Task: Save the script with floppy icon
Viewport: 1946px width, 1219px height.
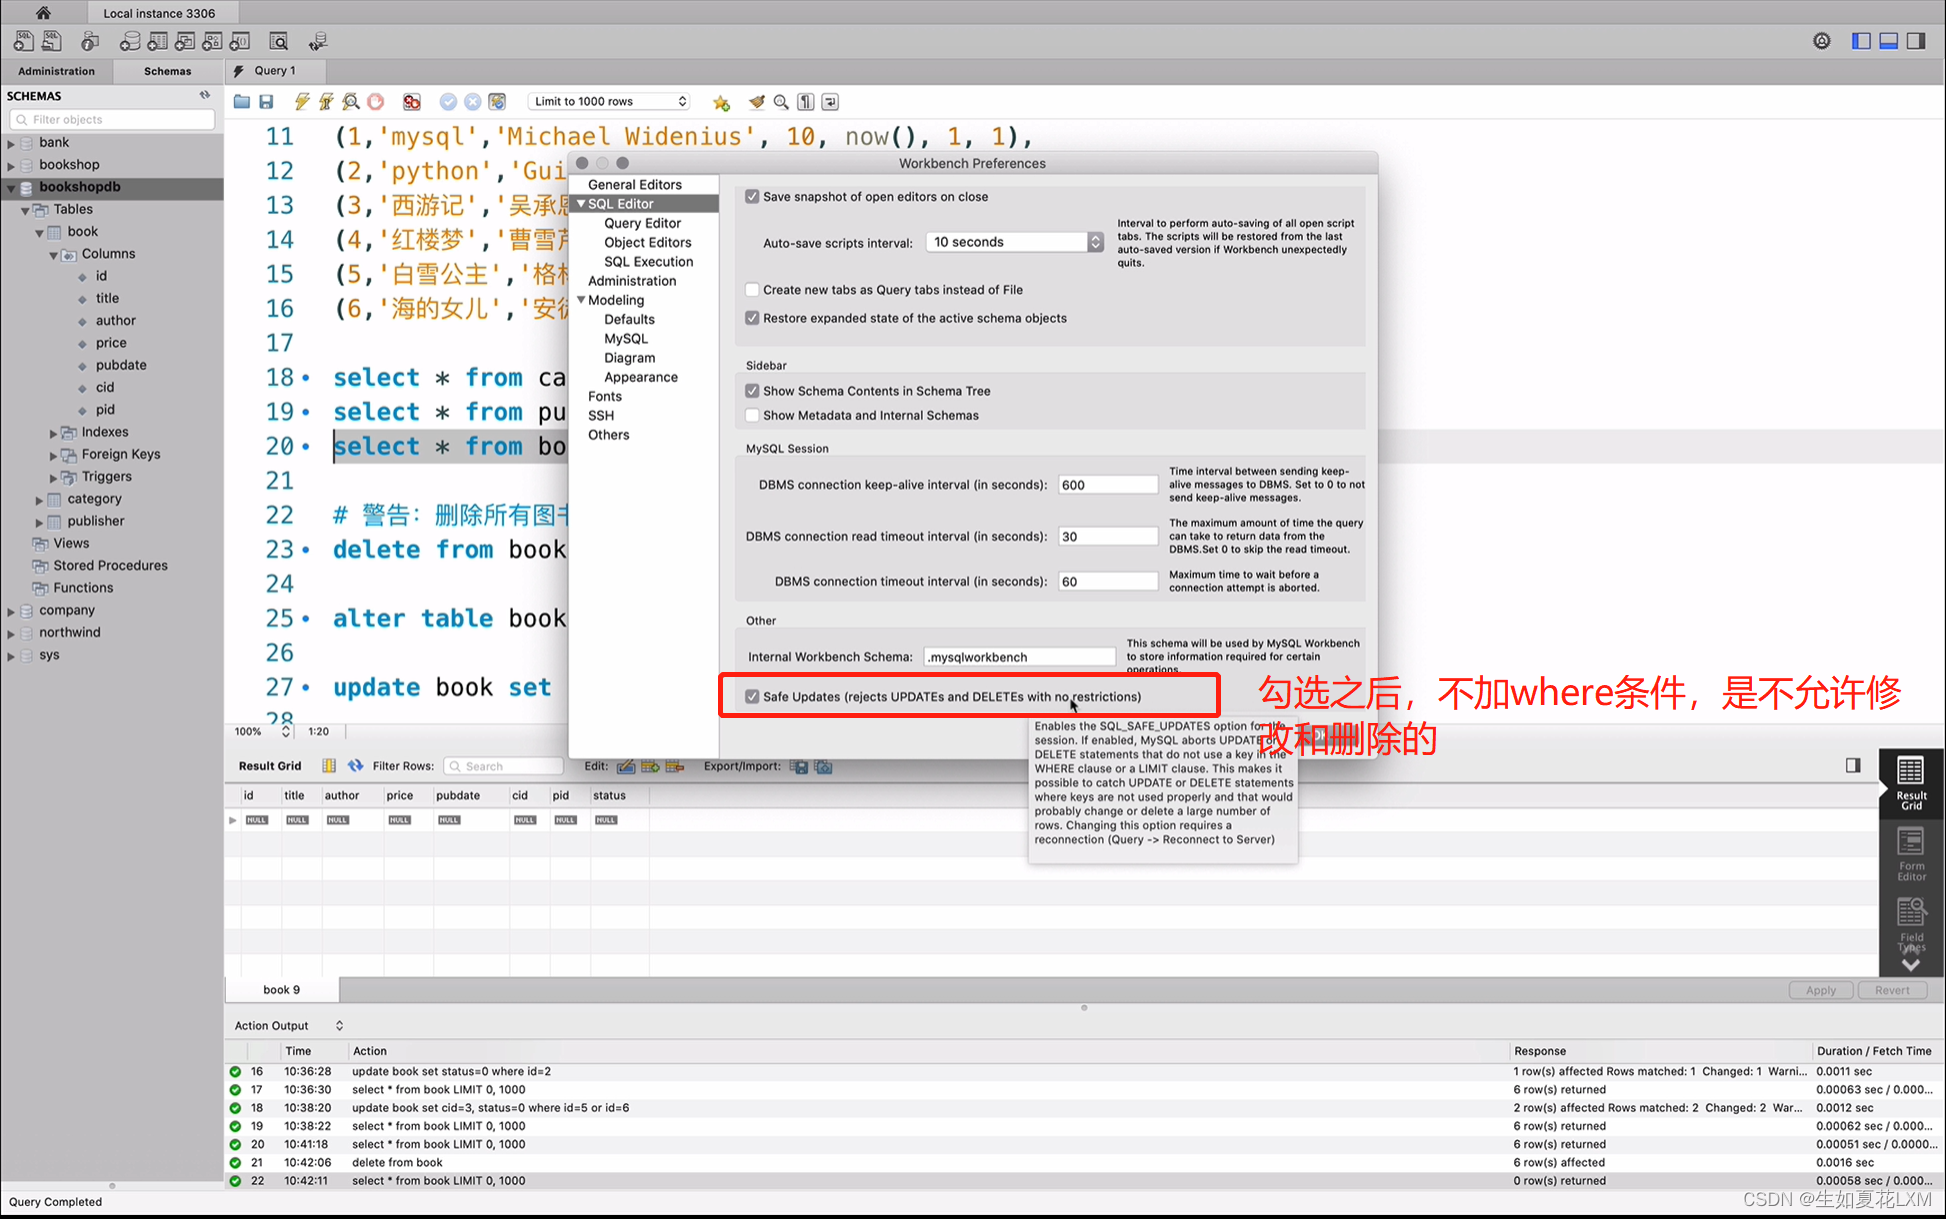Action: (x=266, y=102)
